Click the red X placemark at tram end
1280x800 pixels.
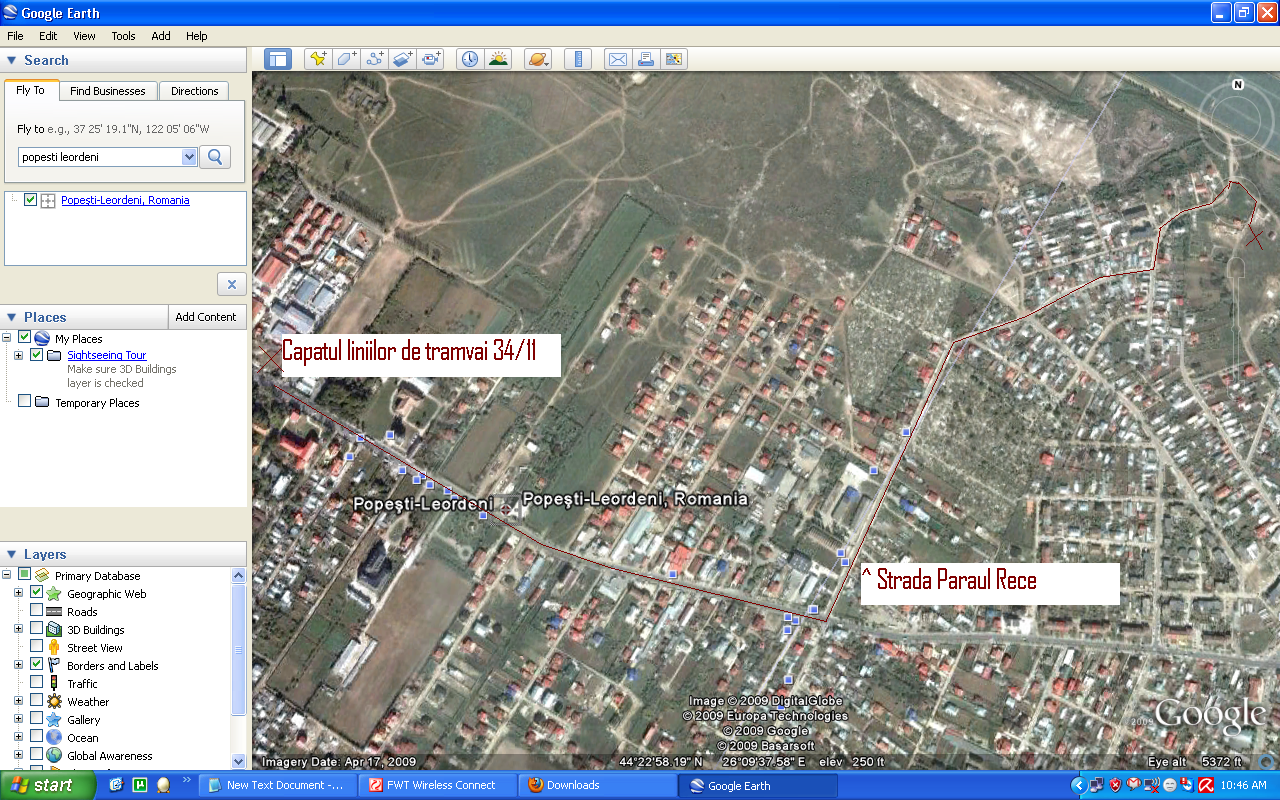click(271, 358)
